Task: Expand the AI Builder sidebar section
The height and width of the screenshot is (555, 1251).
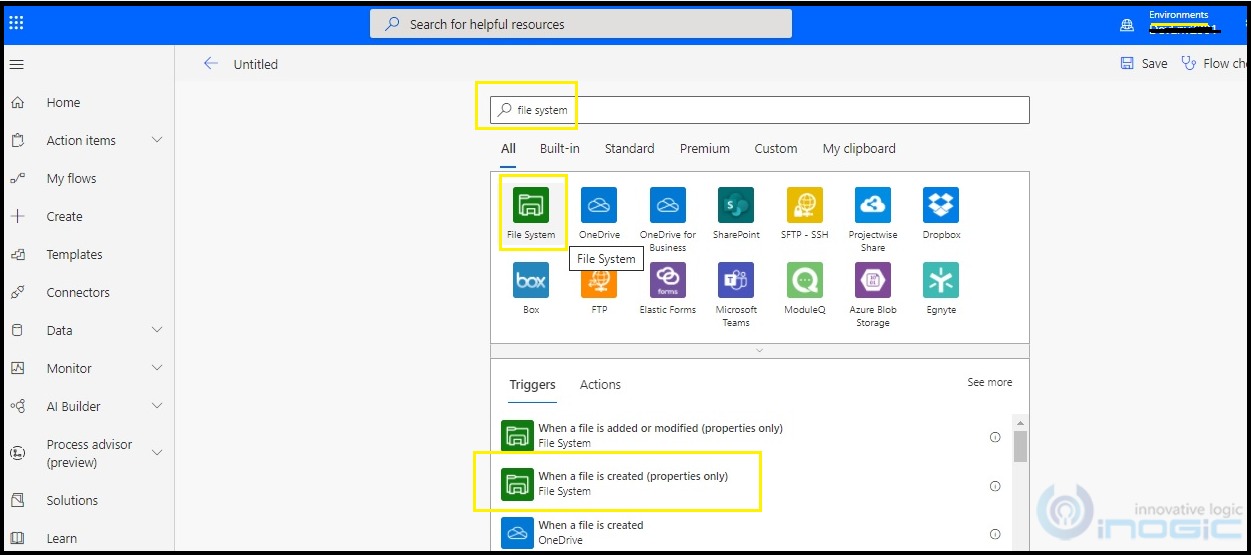Action: coord(157,406)
